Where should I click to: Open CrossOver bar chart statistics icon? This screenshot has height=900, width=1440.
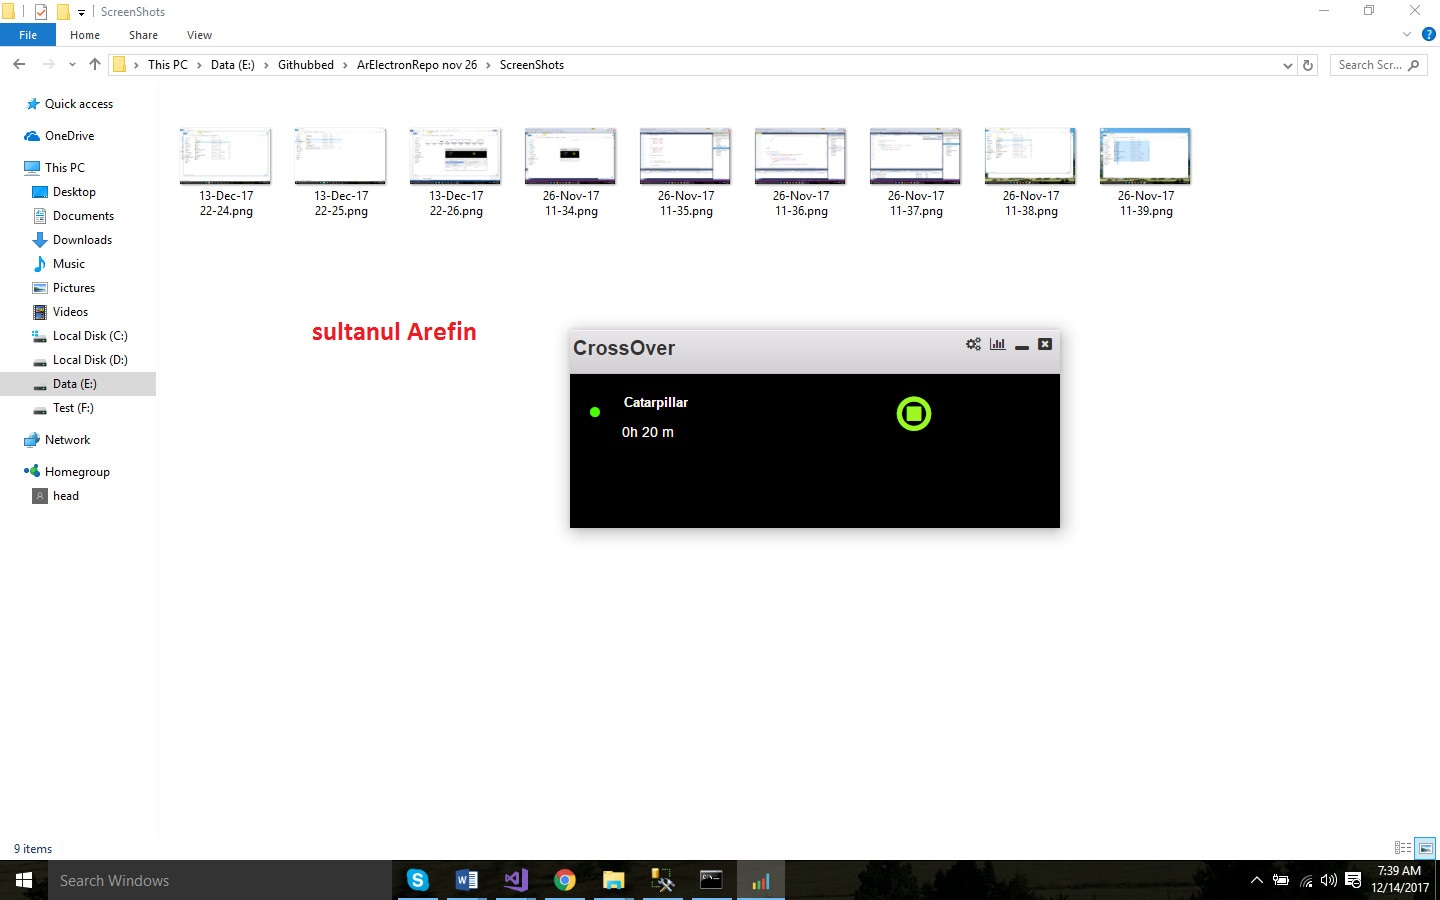click(x=997, y=344)
